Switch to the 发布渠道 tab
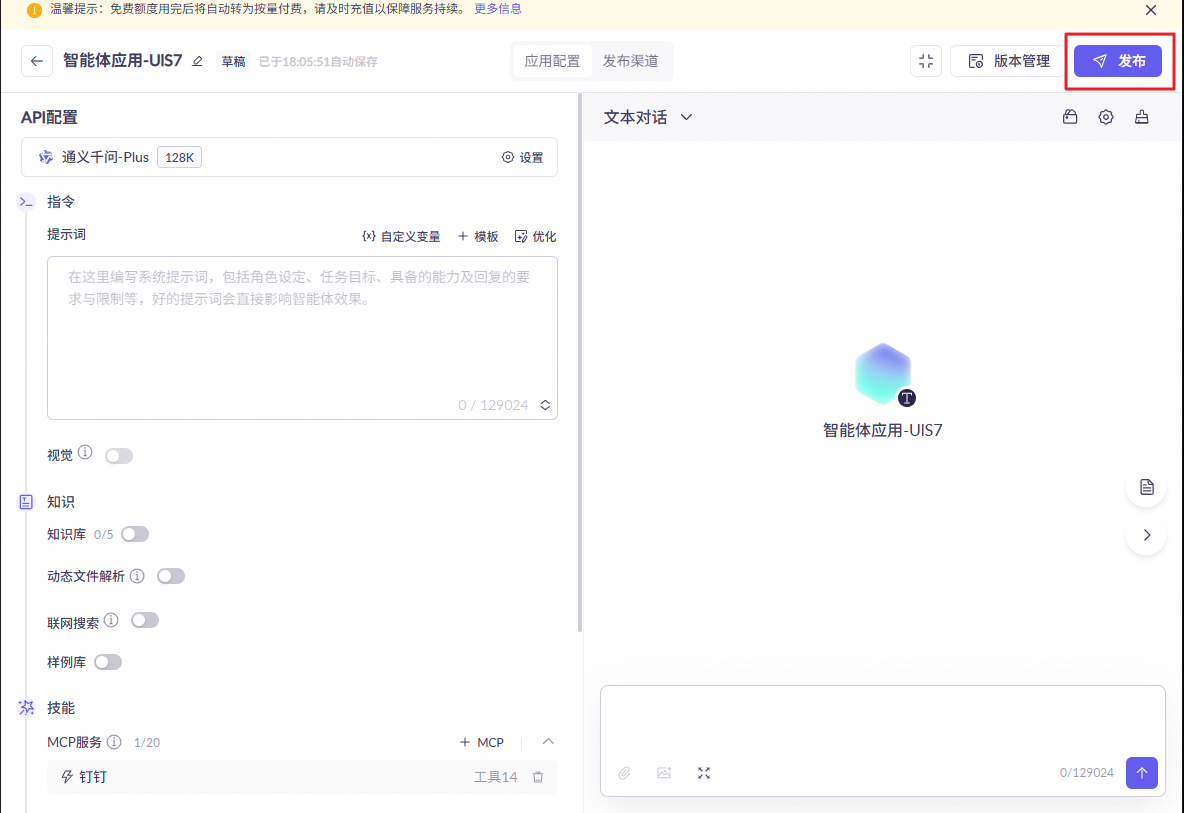This screenshot has height=813, width=1184. tap(631, 61)
